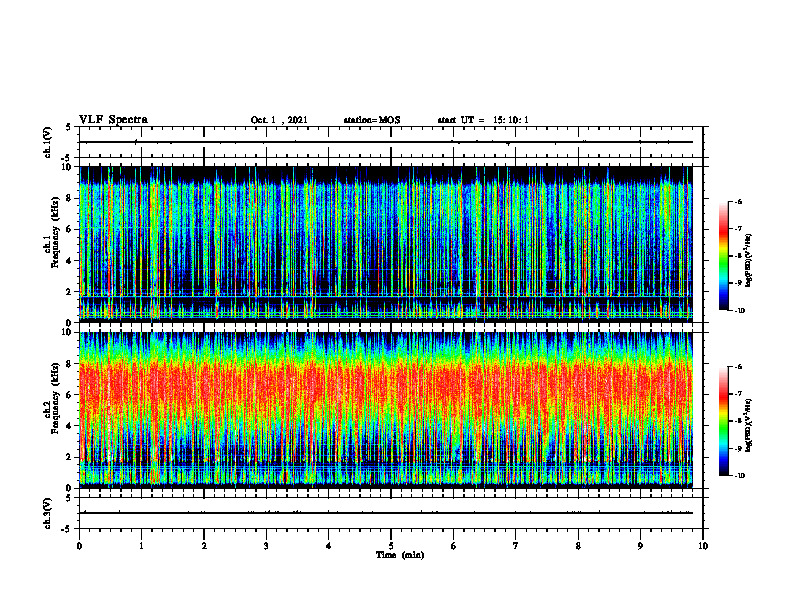Click time axis tick label "5"
Image resolution: width=792 pixels, height=612 pixels.
click(x=391, y=546)
